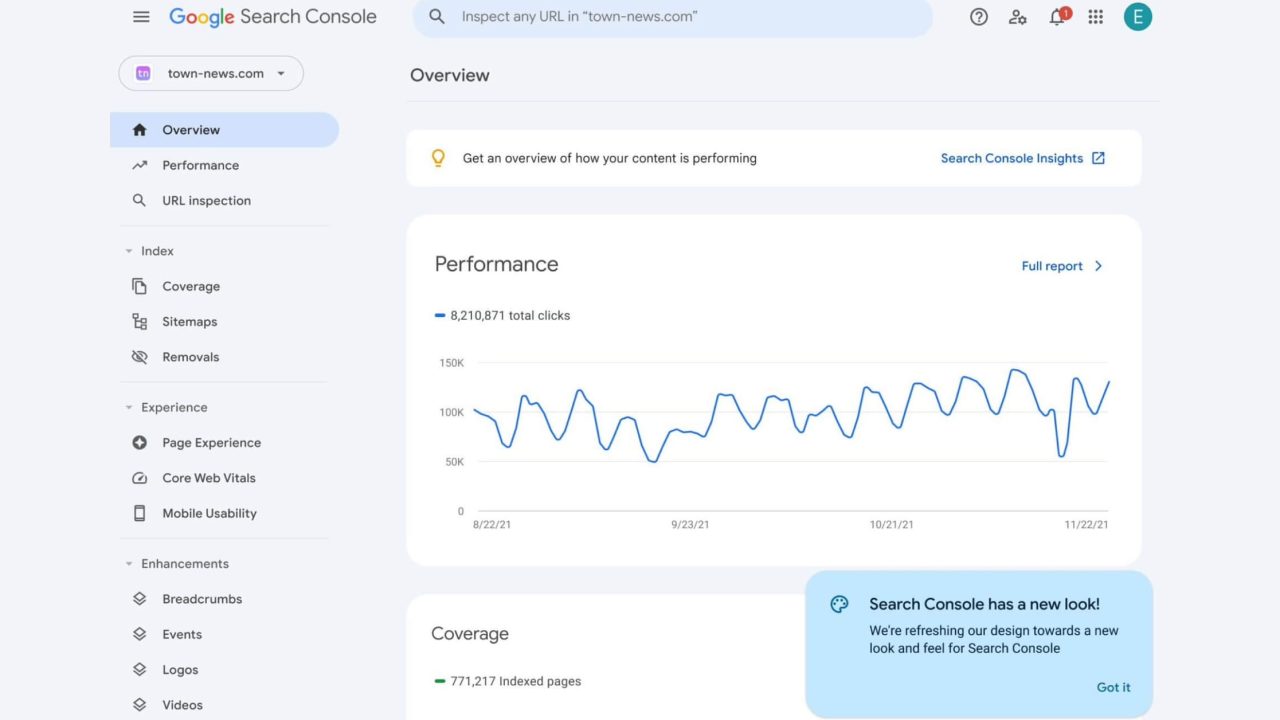Screen dimensions: 1280x720
Task: Select URL inspection in sidebar
Action: click(x=224, y=201)
